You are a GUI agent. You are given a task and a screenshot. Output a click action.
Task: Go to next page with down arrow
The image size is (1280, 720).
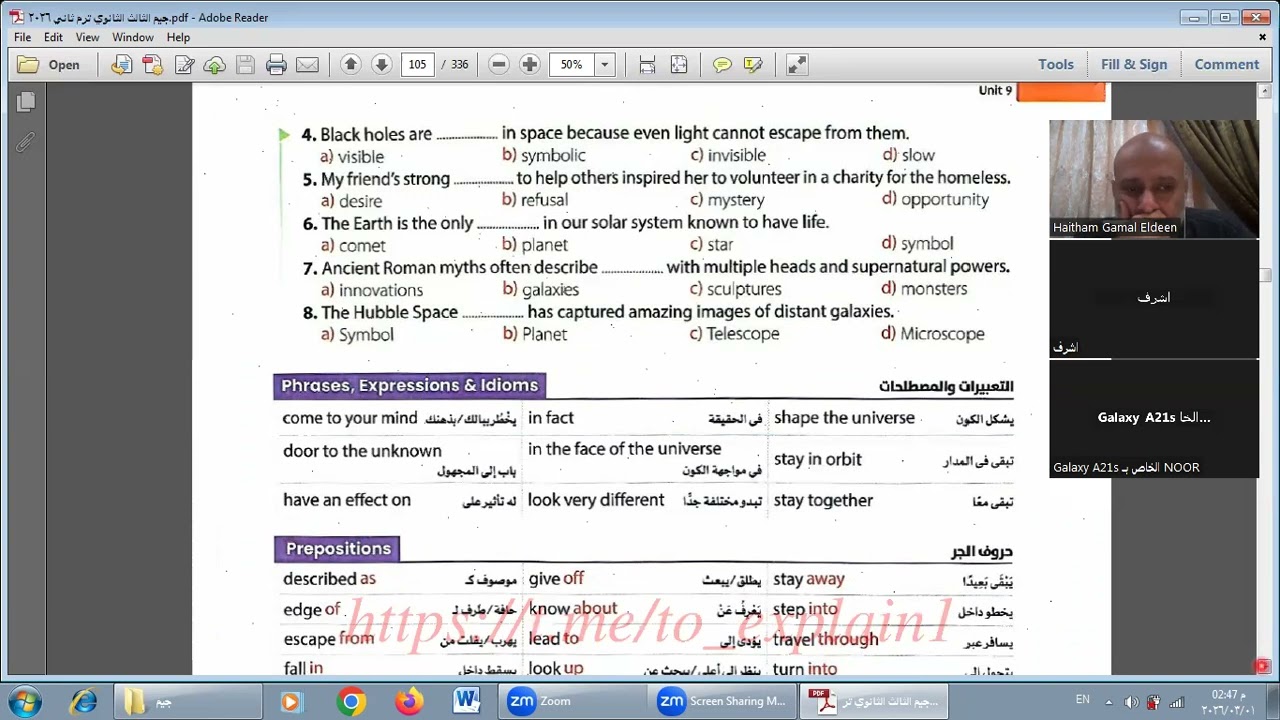point(381,65)
